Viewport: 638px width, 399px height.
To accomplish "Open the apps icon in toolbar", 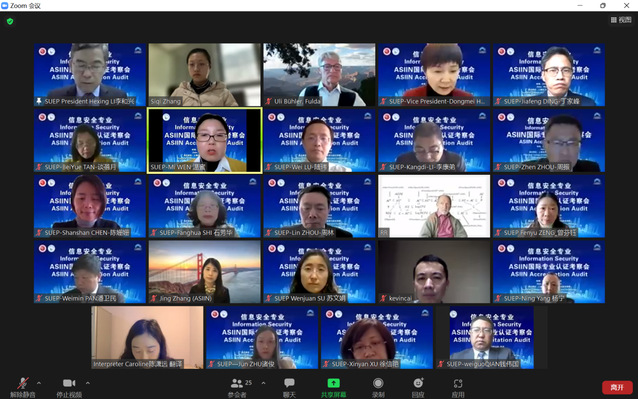I will click(x=458, y=383).
